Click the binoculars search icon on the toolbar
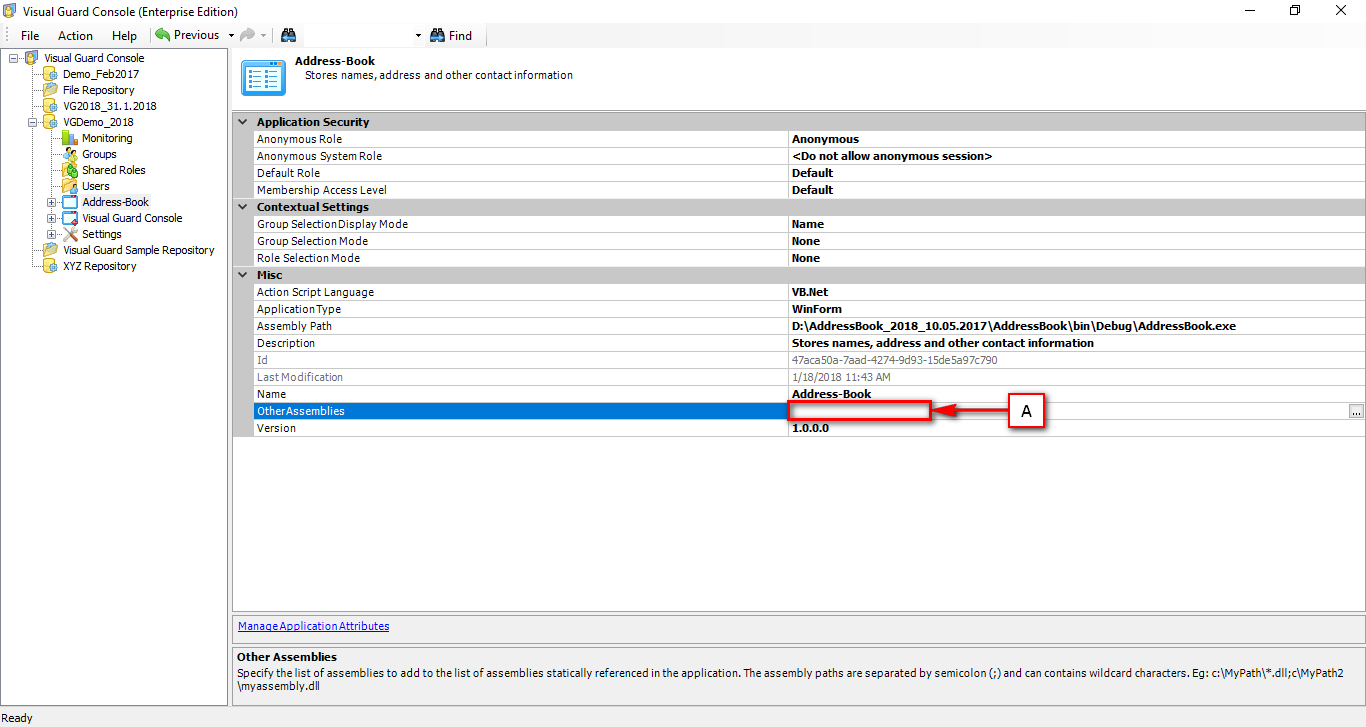 coord(288,35)
